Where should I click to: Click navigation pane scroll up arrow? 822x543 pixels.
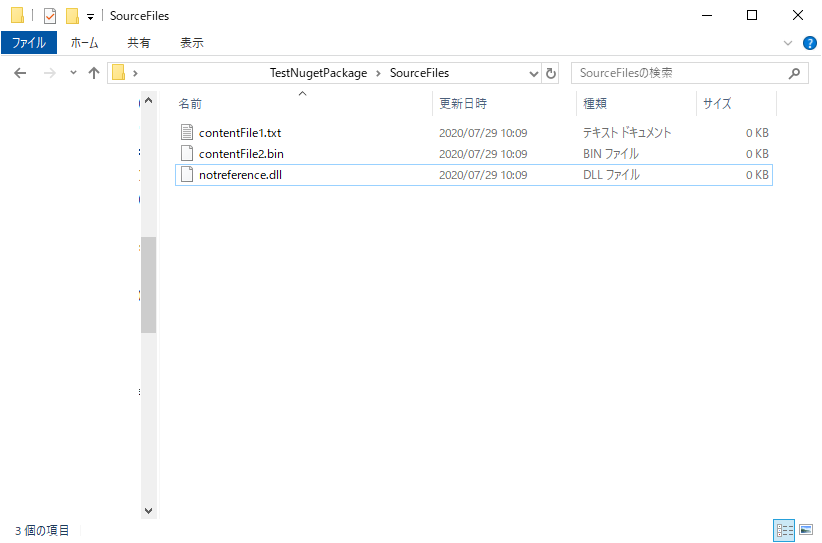(x=148, y=100)
